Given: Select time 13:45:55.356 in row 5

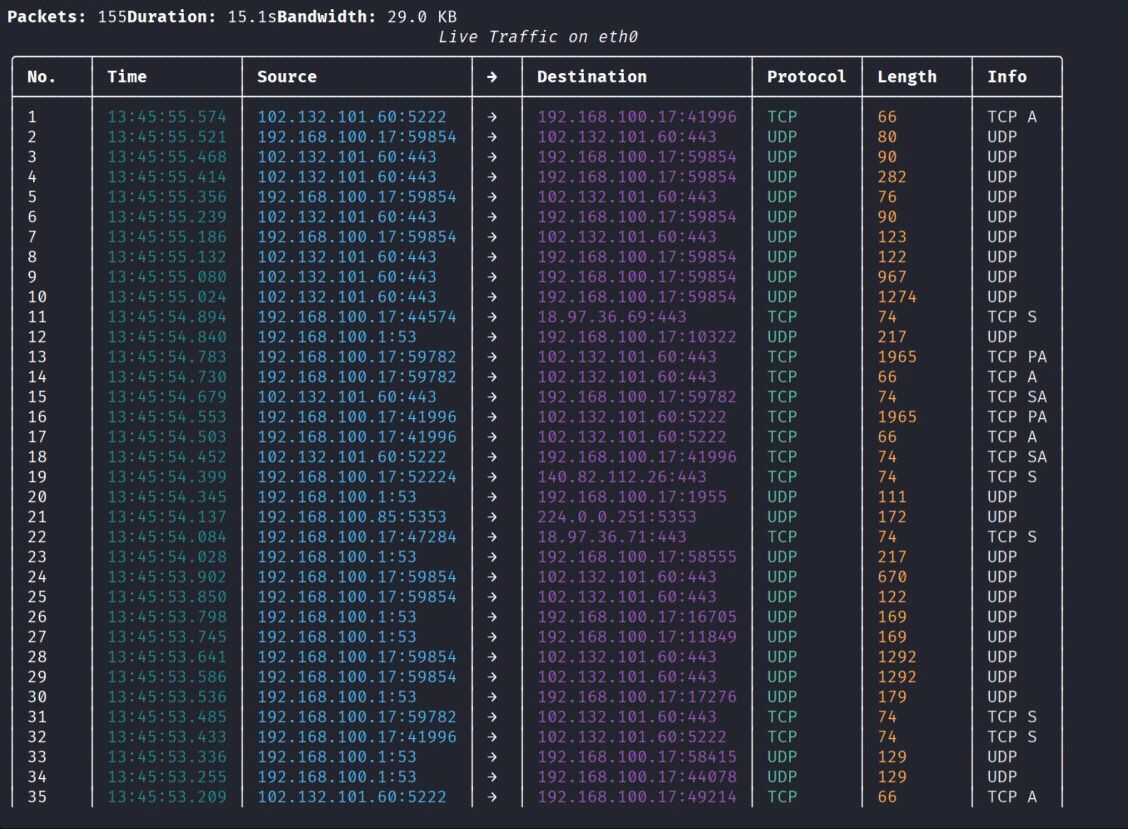Looking at the screenshot, I should (x=167, y=197).
